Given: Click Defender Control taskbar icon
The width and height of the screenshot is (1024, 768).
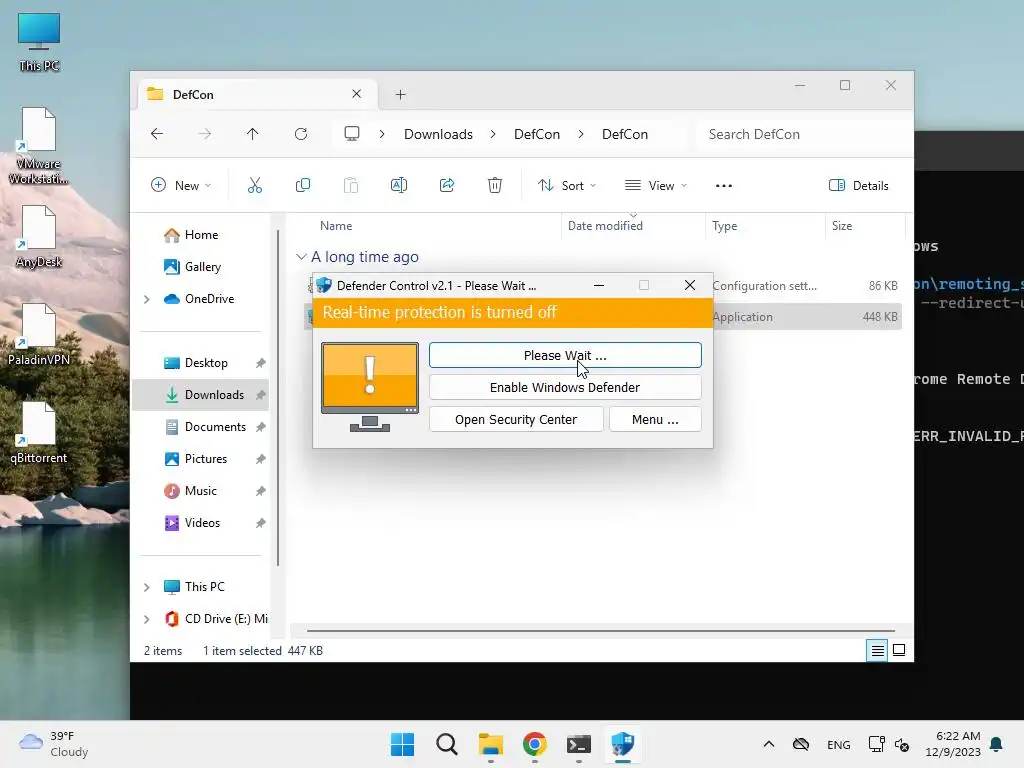Looking at the screenshot, I should tap(623, 744).
